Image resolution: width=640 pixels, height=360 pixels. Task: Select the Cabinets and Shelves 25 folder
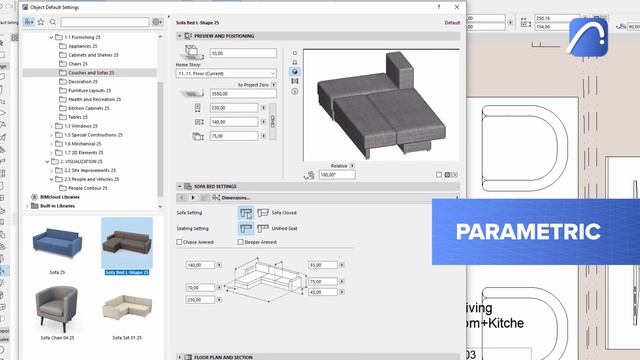pyautogui.click(x=93, y=55)
